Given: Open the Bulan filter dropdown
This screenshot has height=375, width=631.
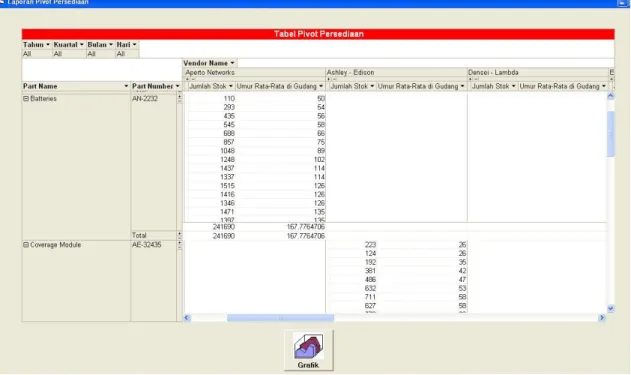Looking at the screenshot, I should tap(111, 45).
